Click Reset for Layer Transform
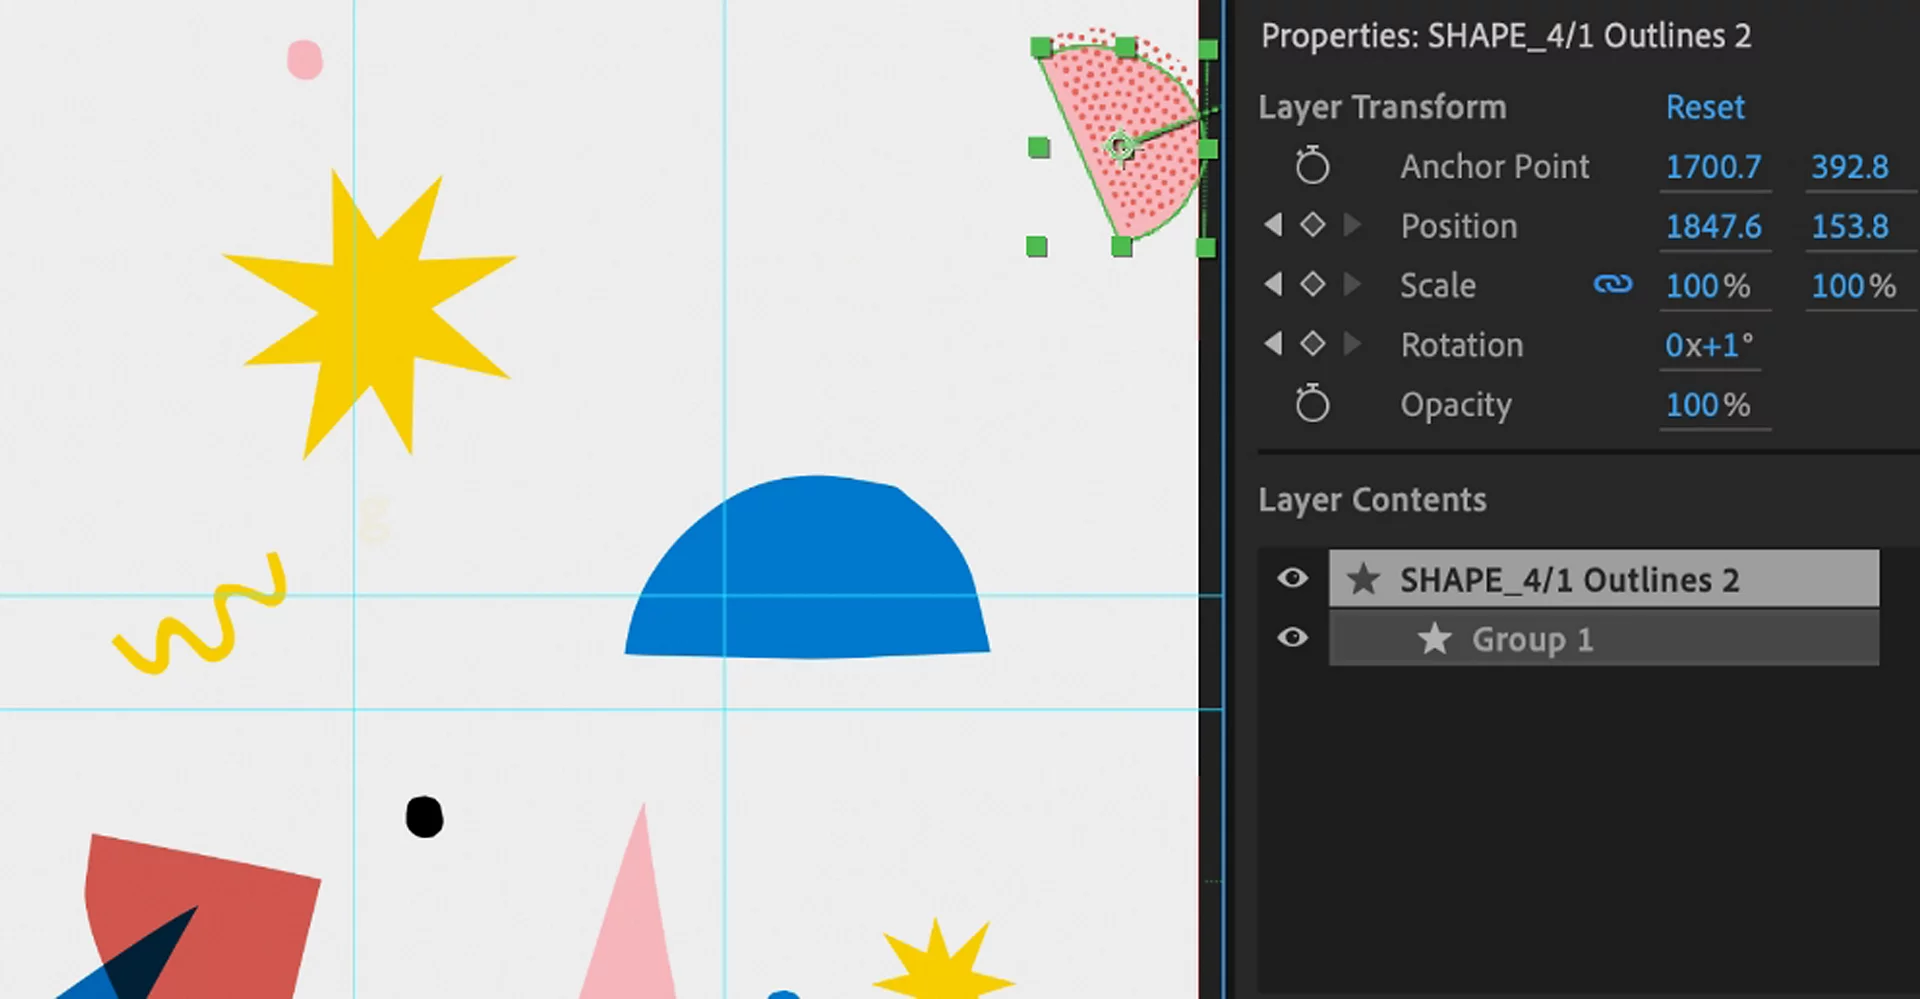 pos(1704,107)
